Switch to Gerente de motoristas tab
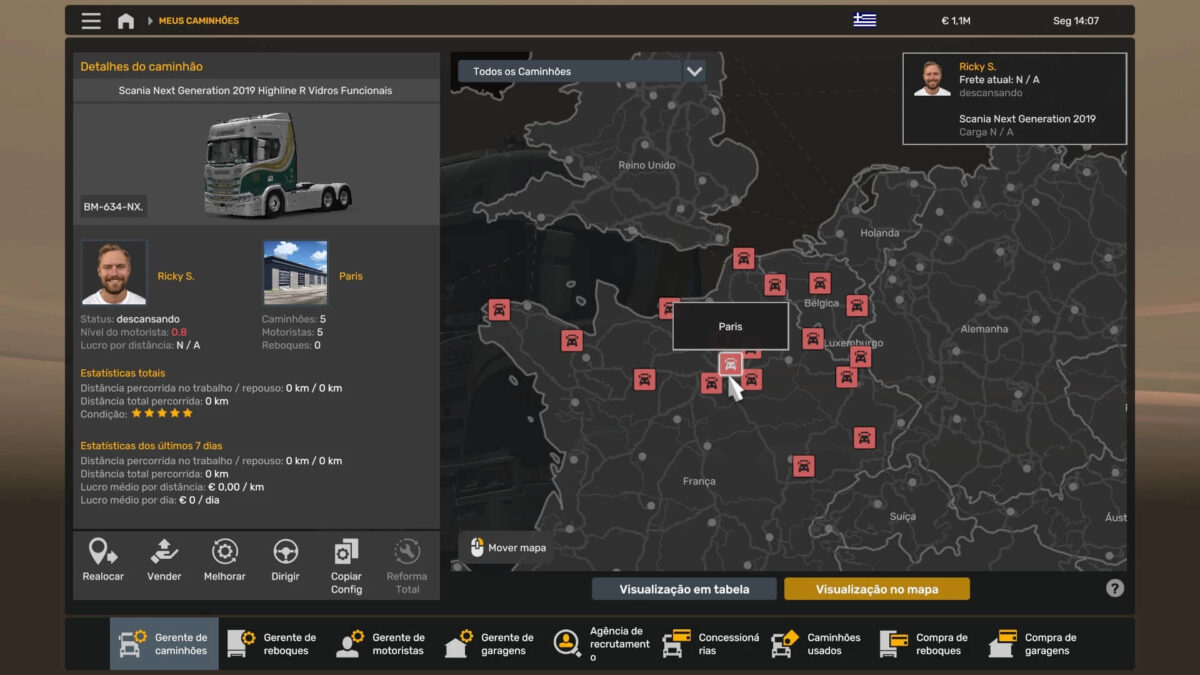 coord(381,644)
